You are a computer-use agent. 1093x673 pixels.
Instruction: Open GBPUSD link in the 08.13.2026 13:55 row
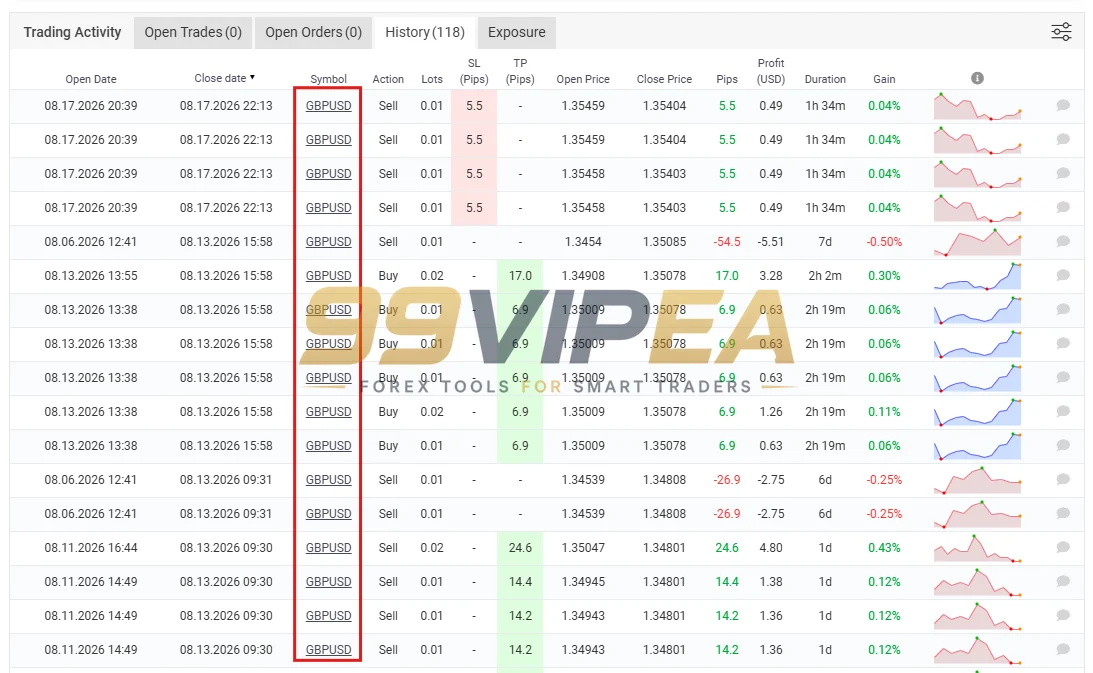coord(328,275)
